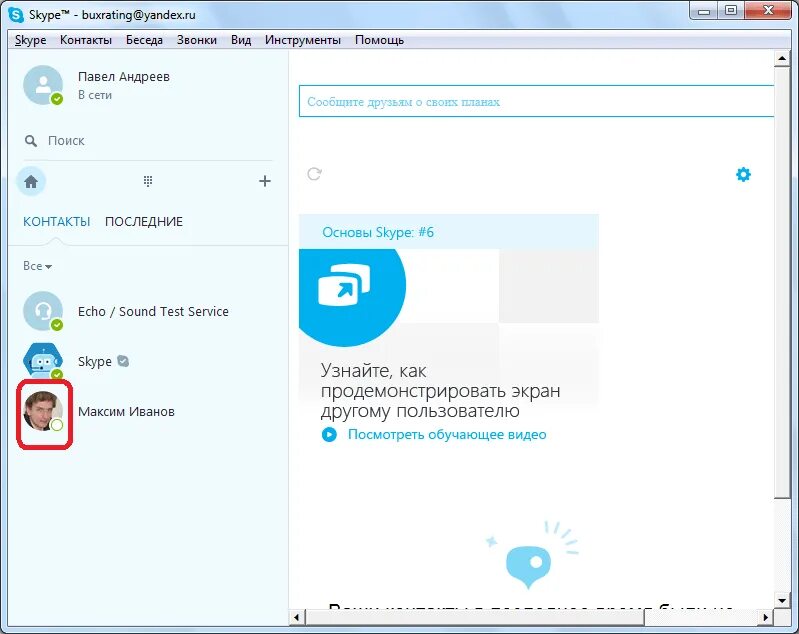Image resolution: width=799 pixels, height=634 pixels.
Task: Click the screen sharing tutorial icon
Action: tap(344, 285)
